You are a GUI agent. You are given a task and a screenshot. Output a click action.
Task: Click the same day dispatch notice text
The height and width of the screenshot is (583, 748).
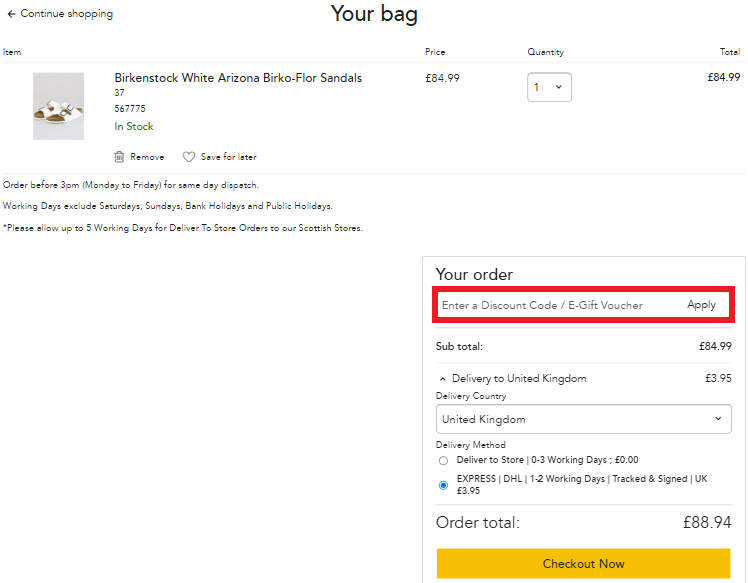(x=131, y=185)
